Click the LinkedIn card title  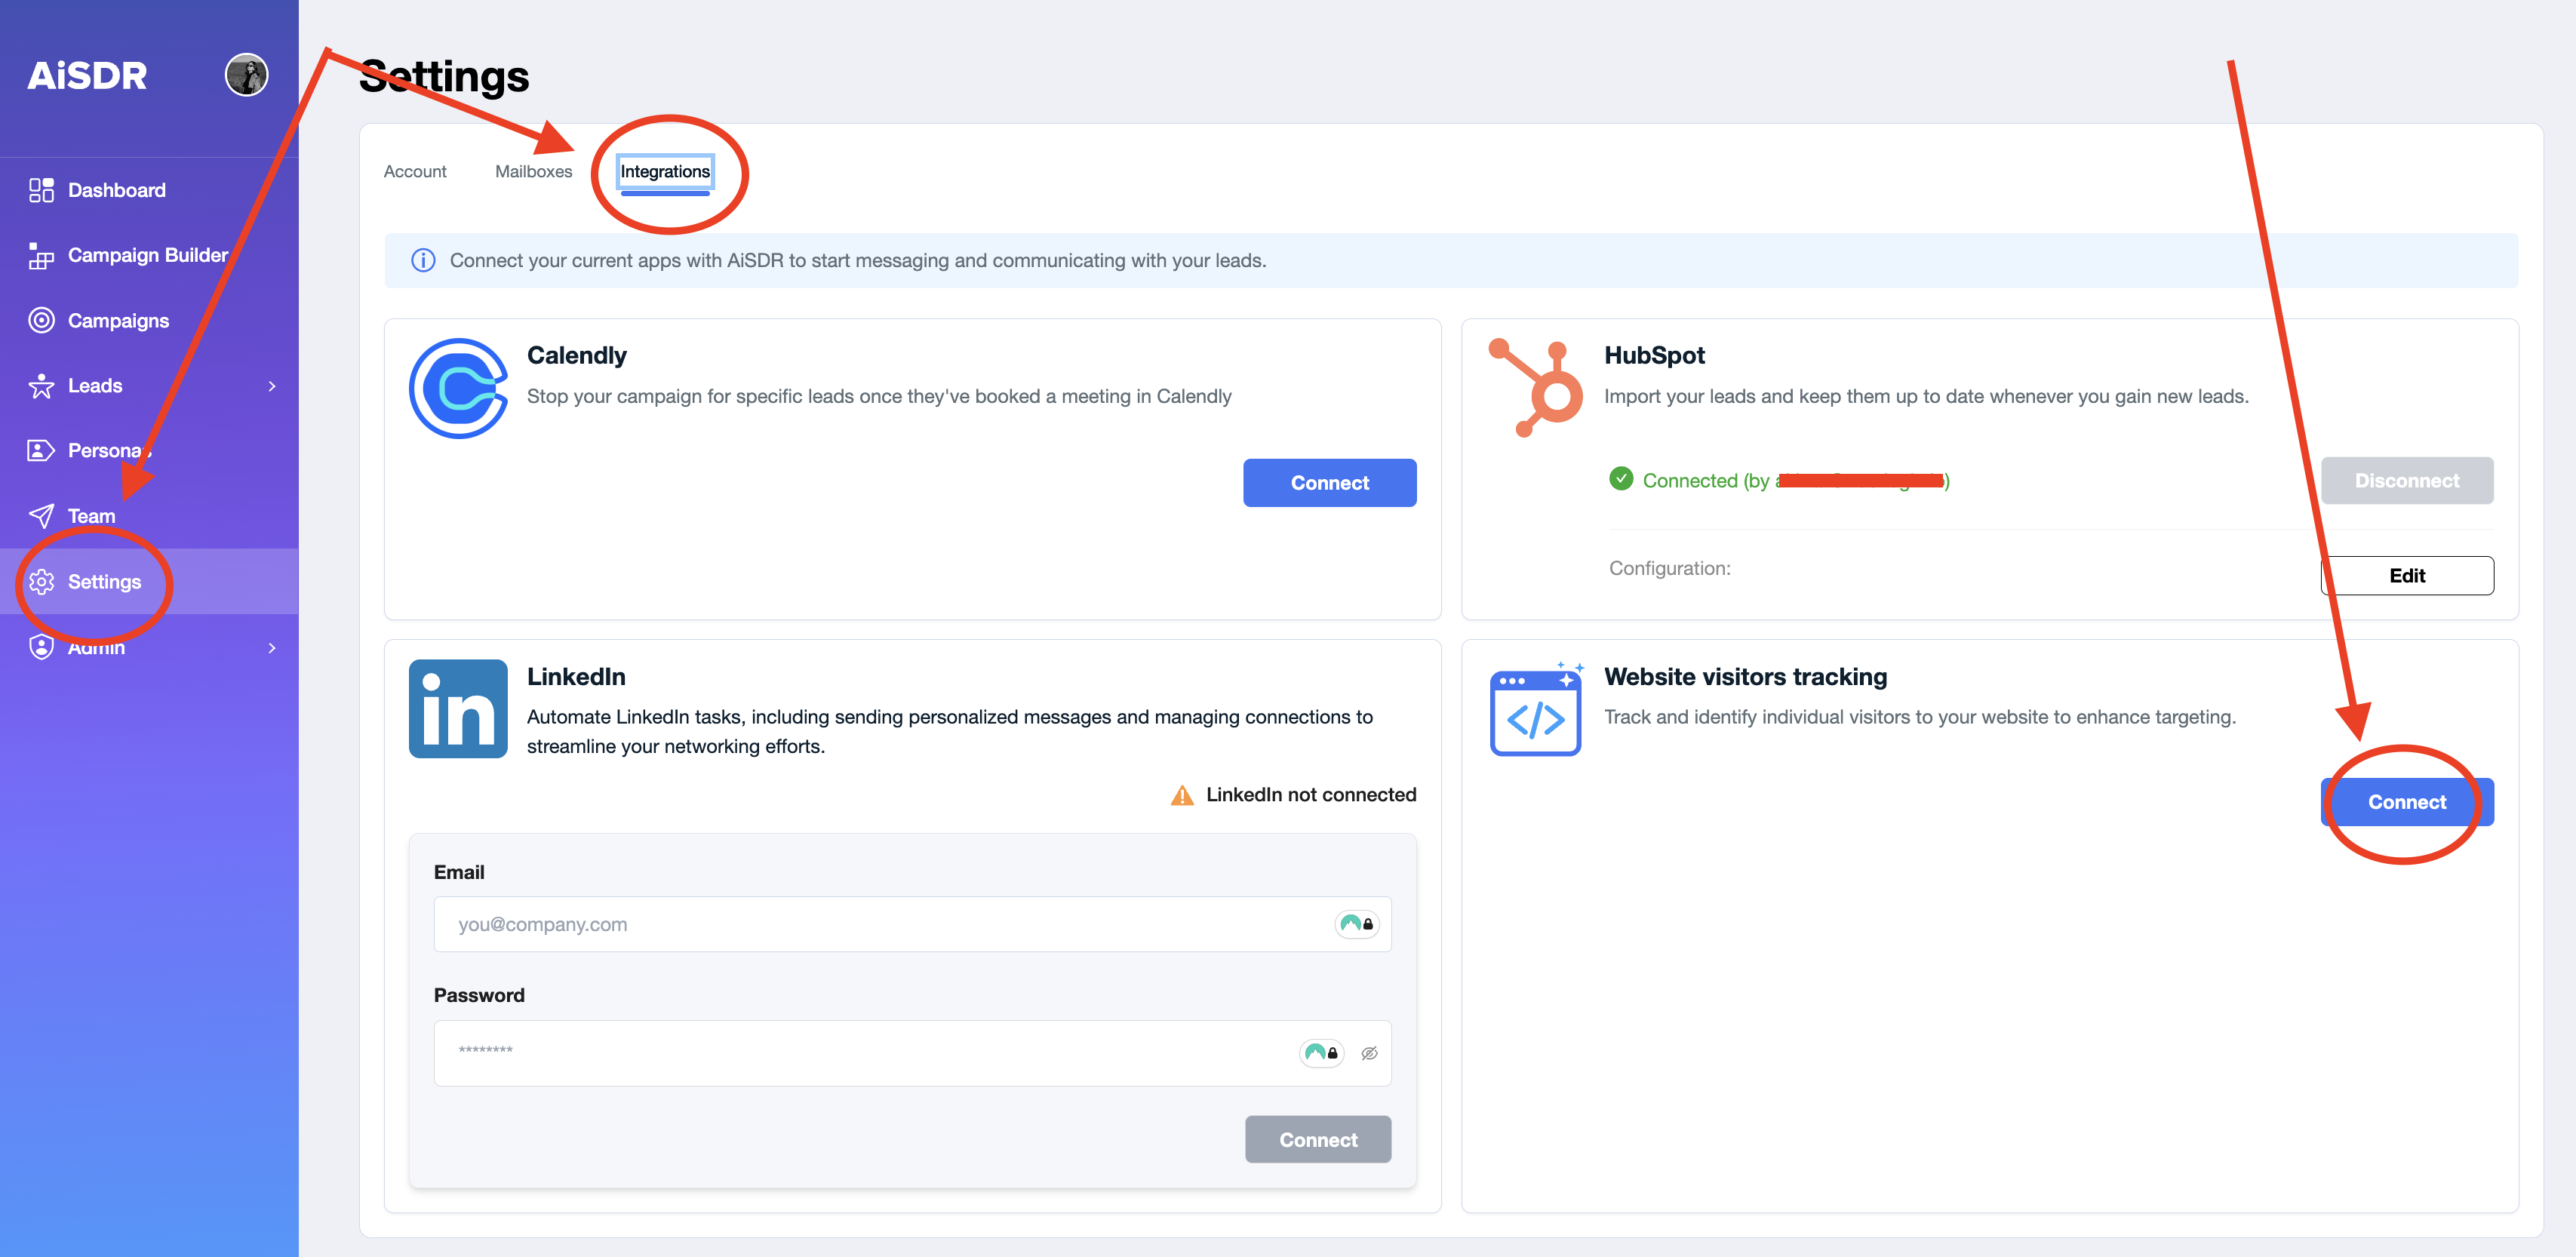(x=576, y=677)
